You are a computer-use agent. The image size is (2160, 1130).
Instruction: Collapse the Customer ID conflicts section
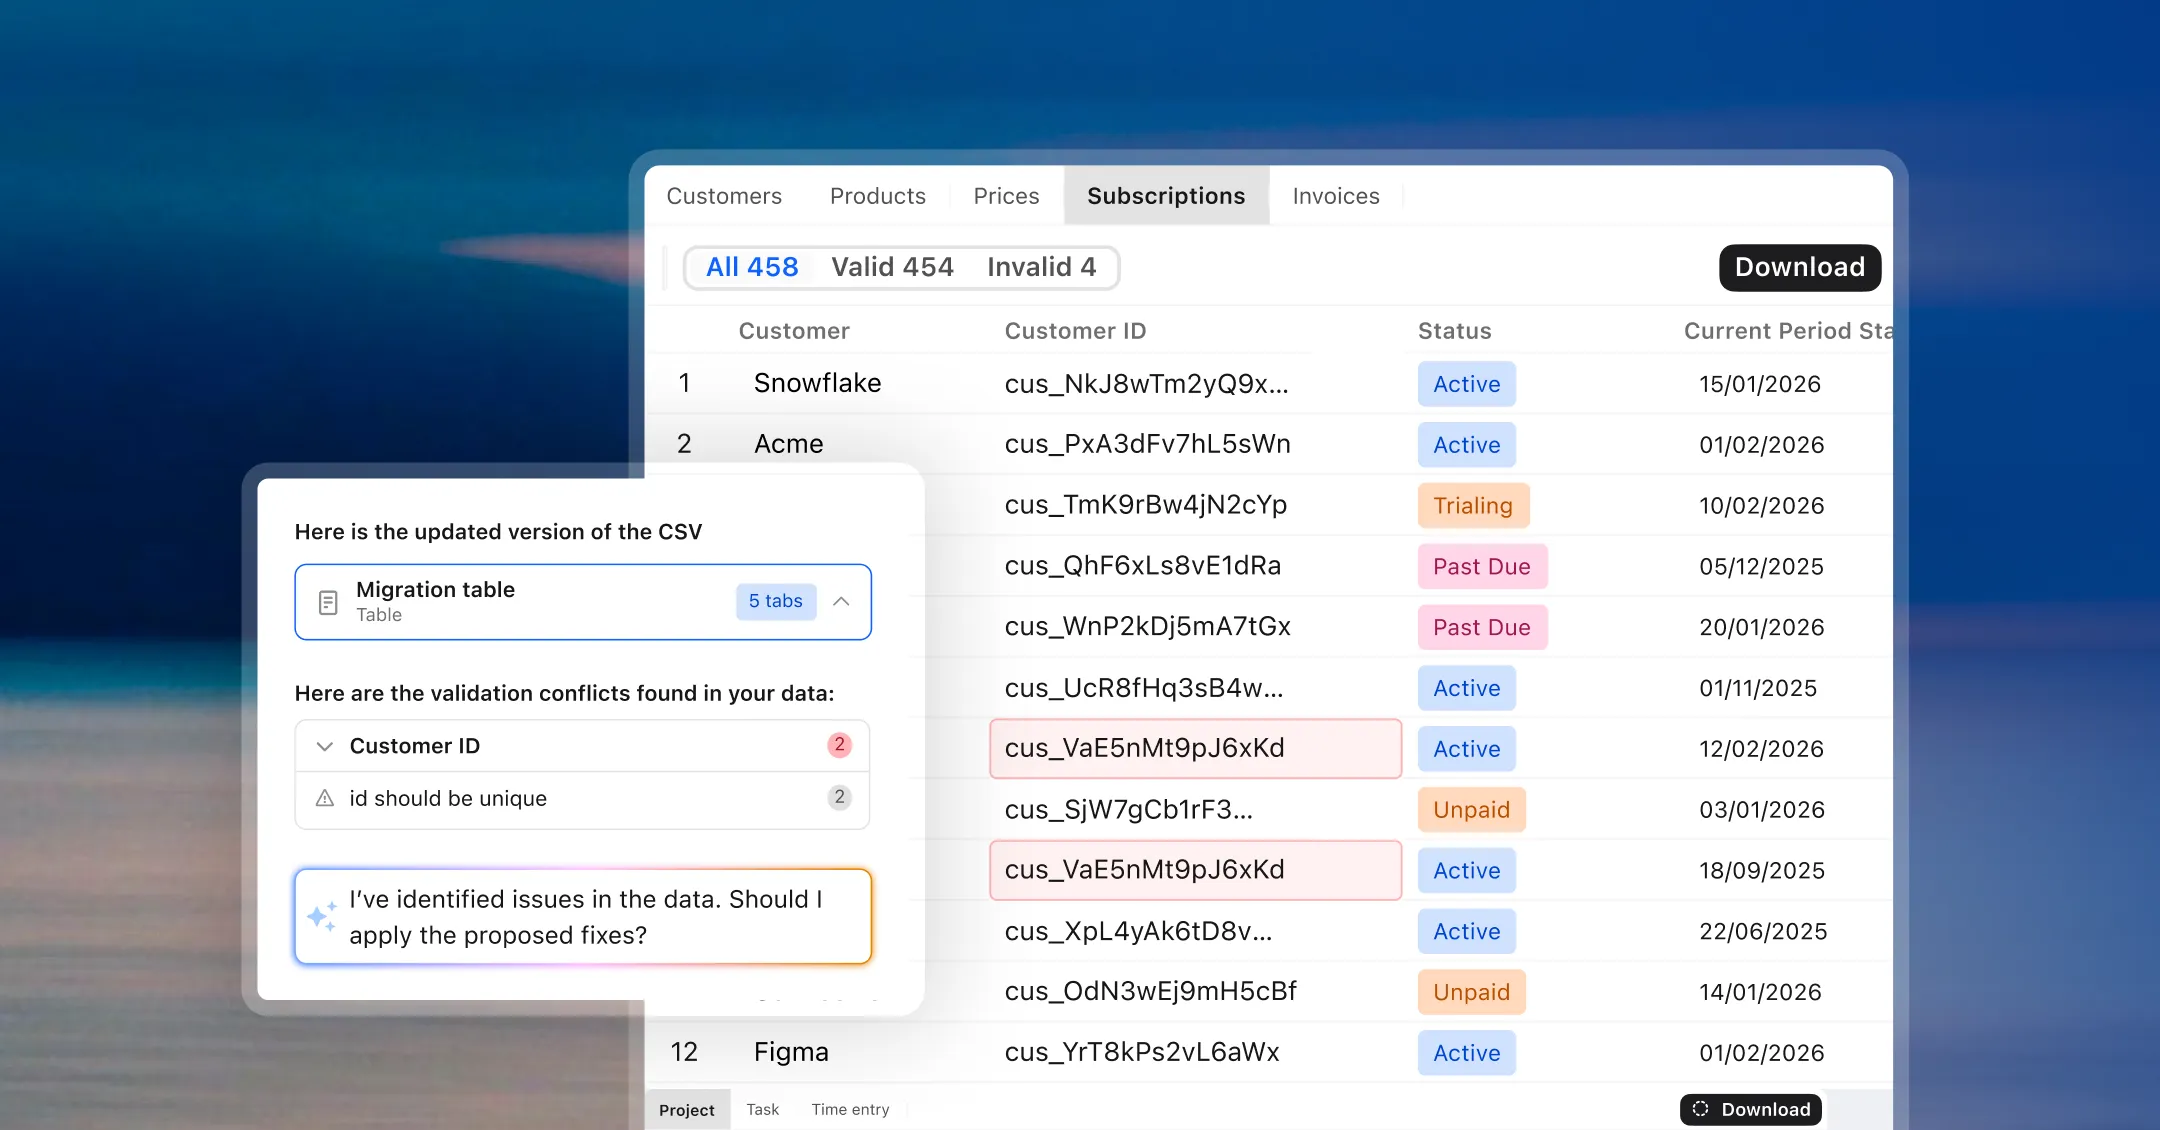pos(325,746)
